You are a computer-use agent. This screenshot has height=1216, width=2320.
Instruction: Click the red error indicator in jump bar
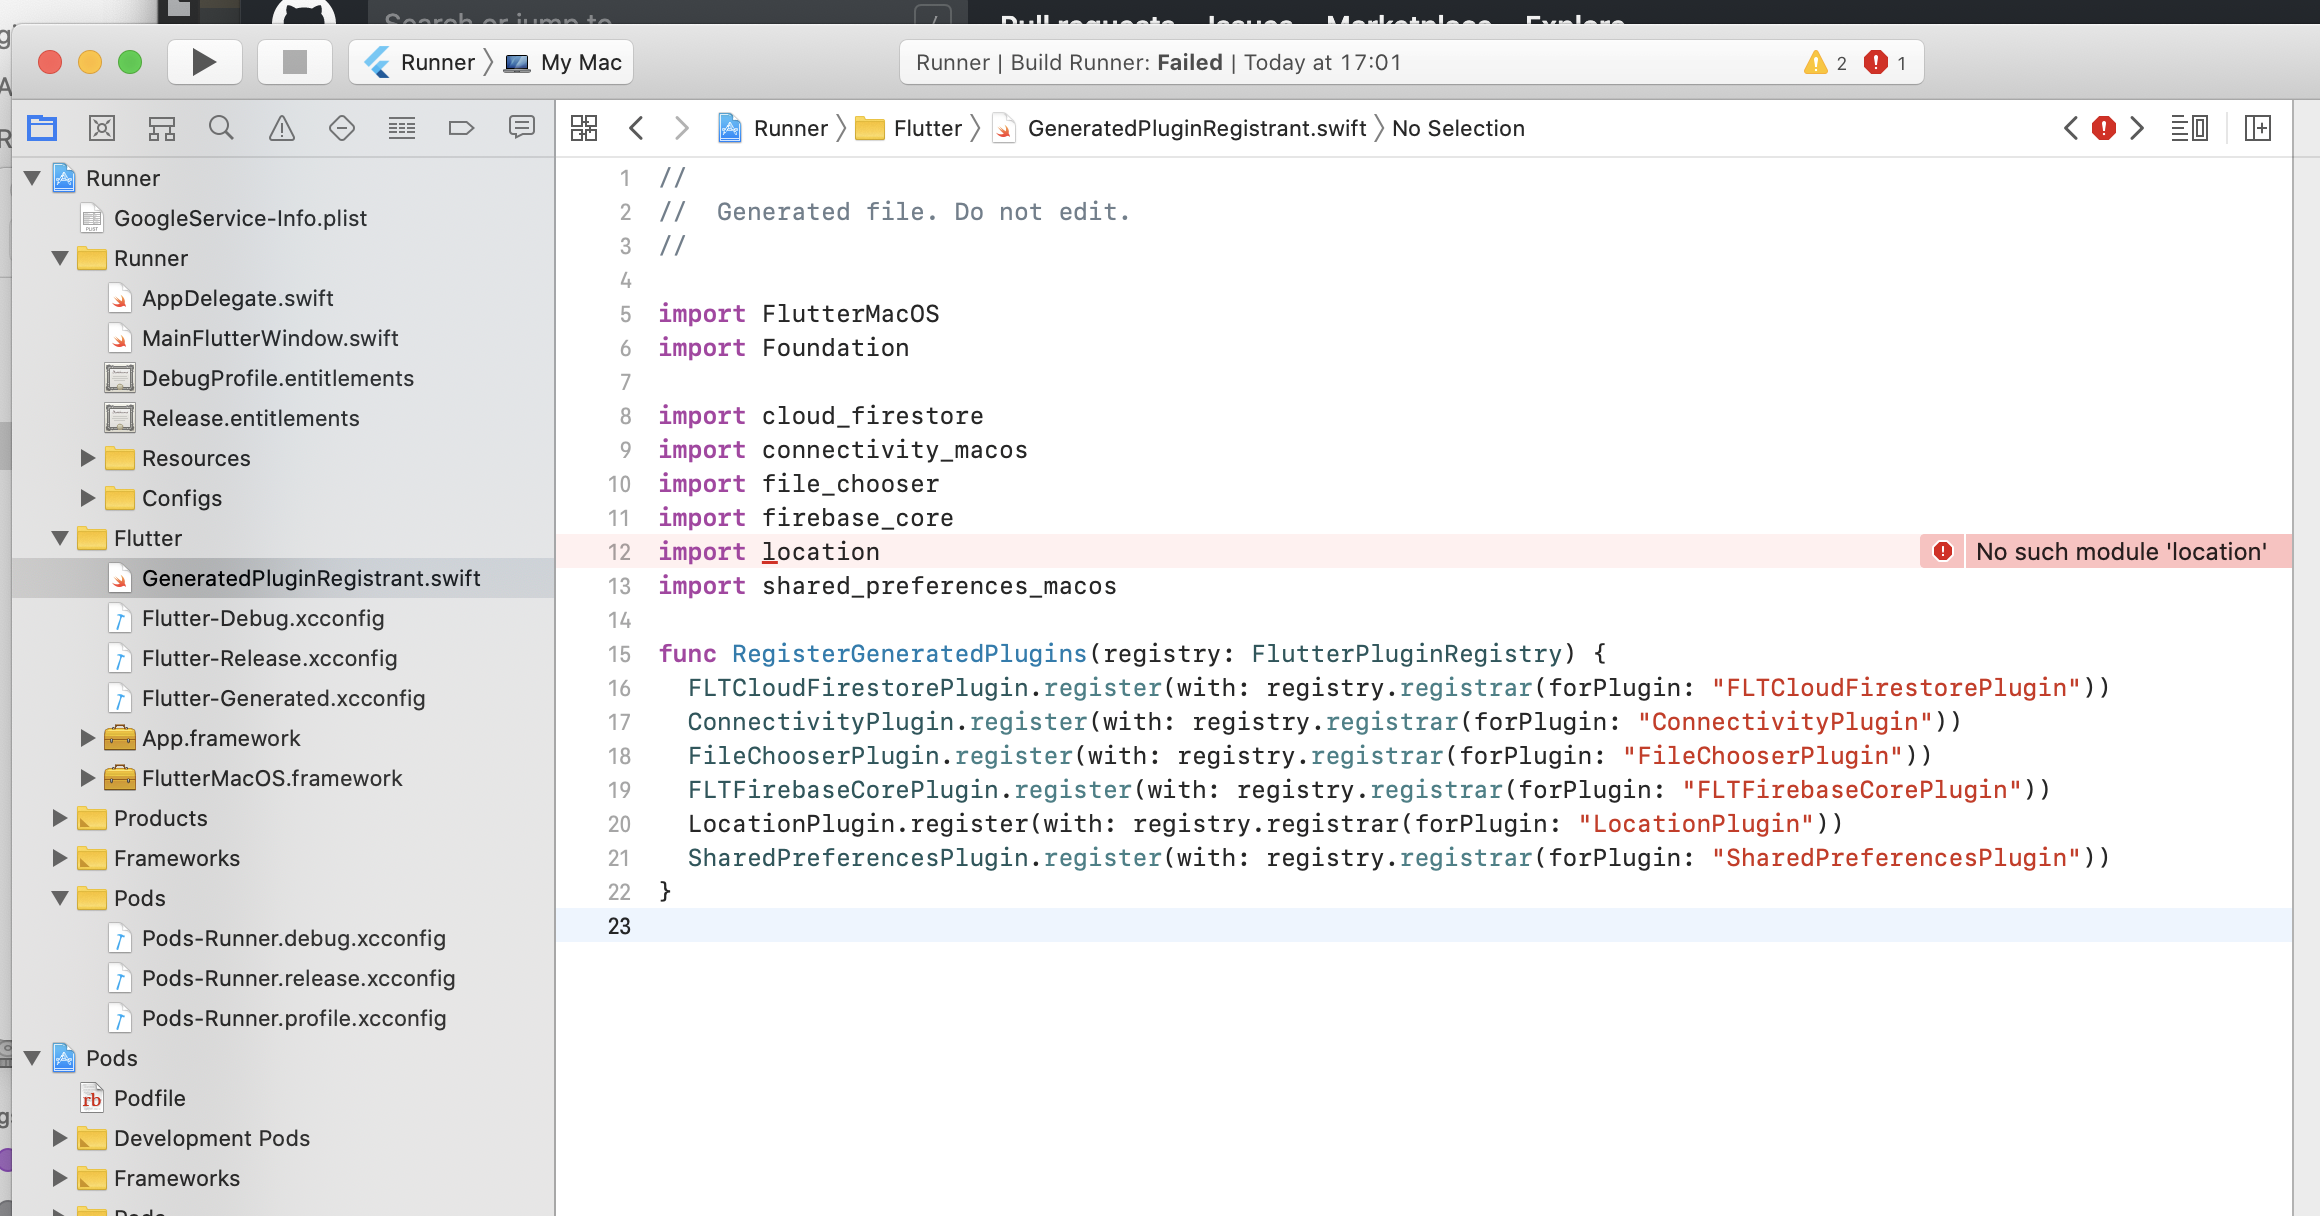point(2104,128)
